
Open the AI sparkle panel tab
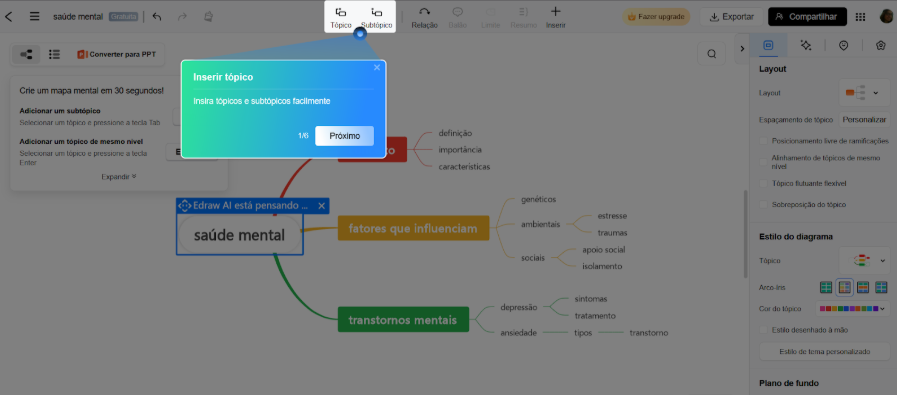tap(806, 46)
